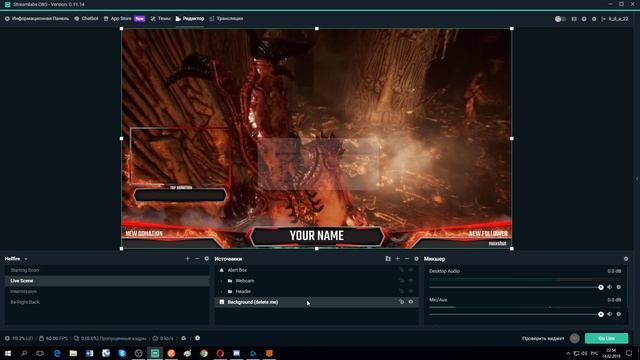Open source properties gear in Источники panel
640x360 pixels.
tap(416, 259)
